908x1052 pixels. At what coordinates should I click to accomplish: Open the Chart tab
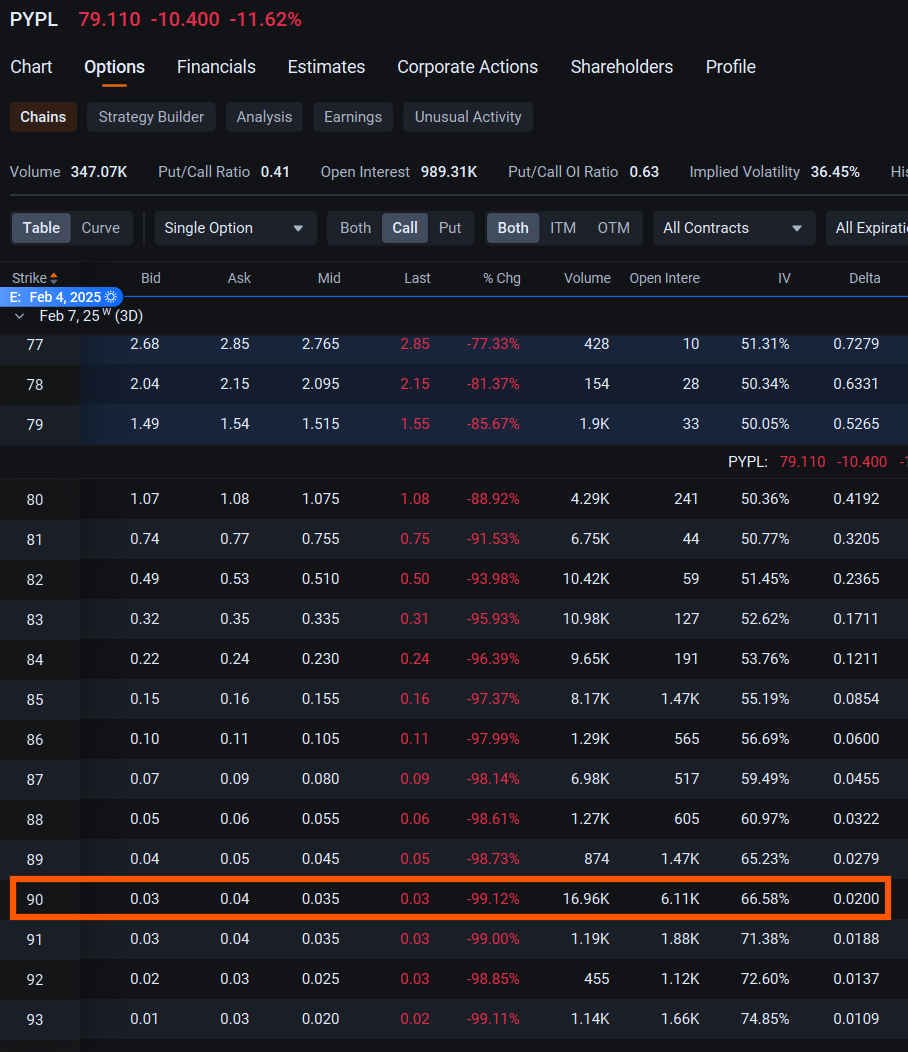[31, 67]
